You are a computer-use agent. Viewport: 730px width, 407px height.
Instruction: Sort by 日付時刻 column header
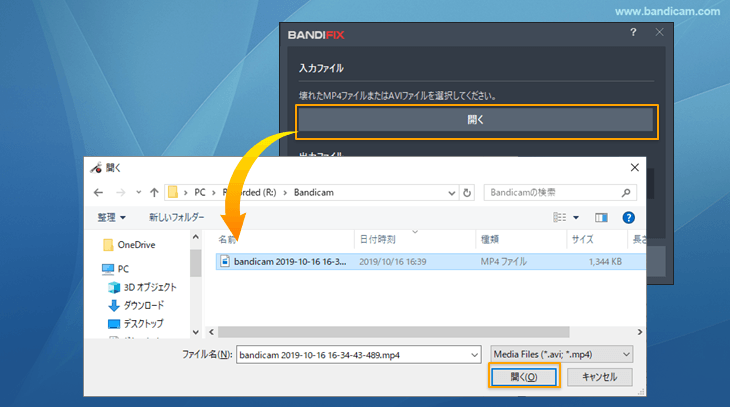(378, 239)
